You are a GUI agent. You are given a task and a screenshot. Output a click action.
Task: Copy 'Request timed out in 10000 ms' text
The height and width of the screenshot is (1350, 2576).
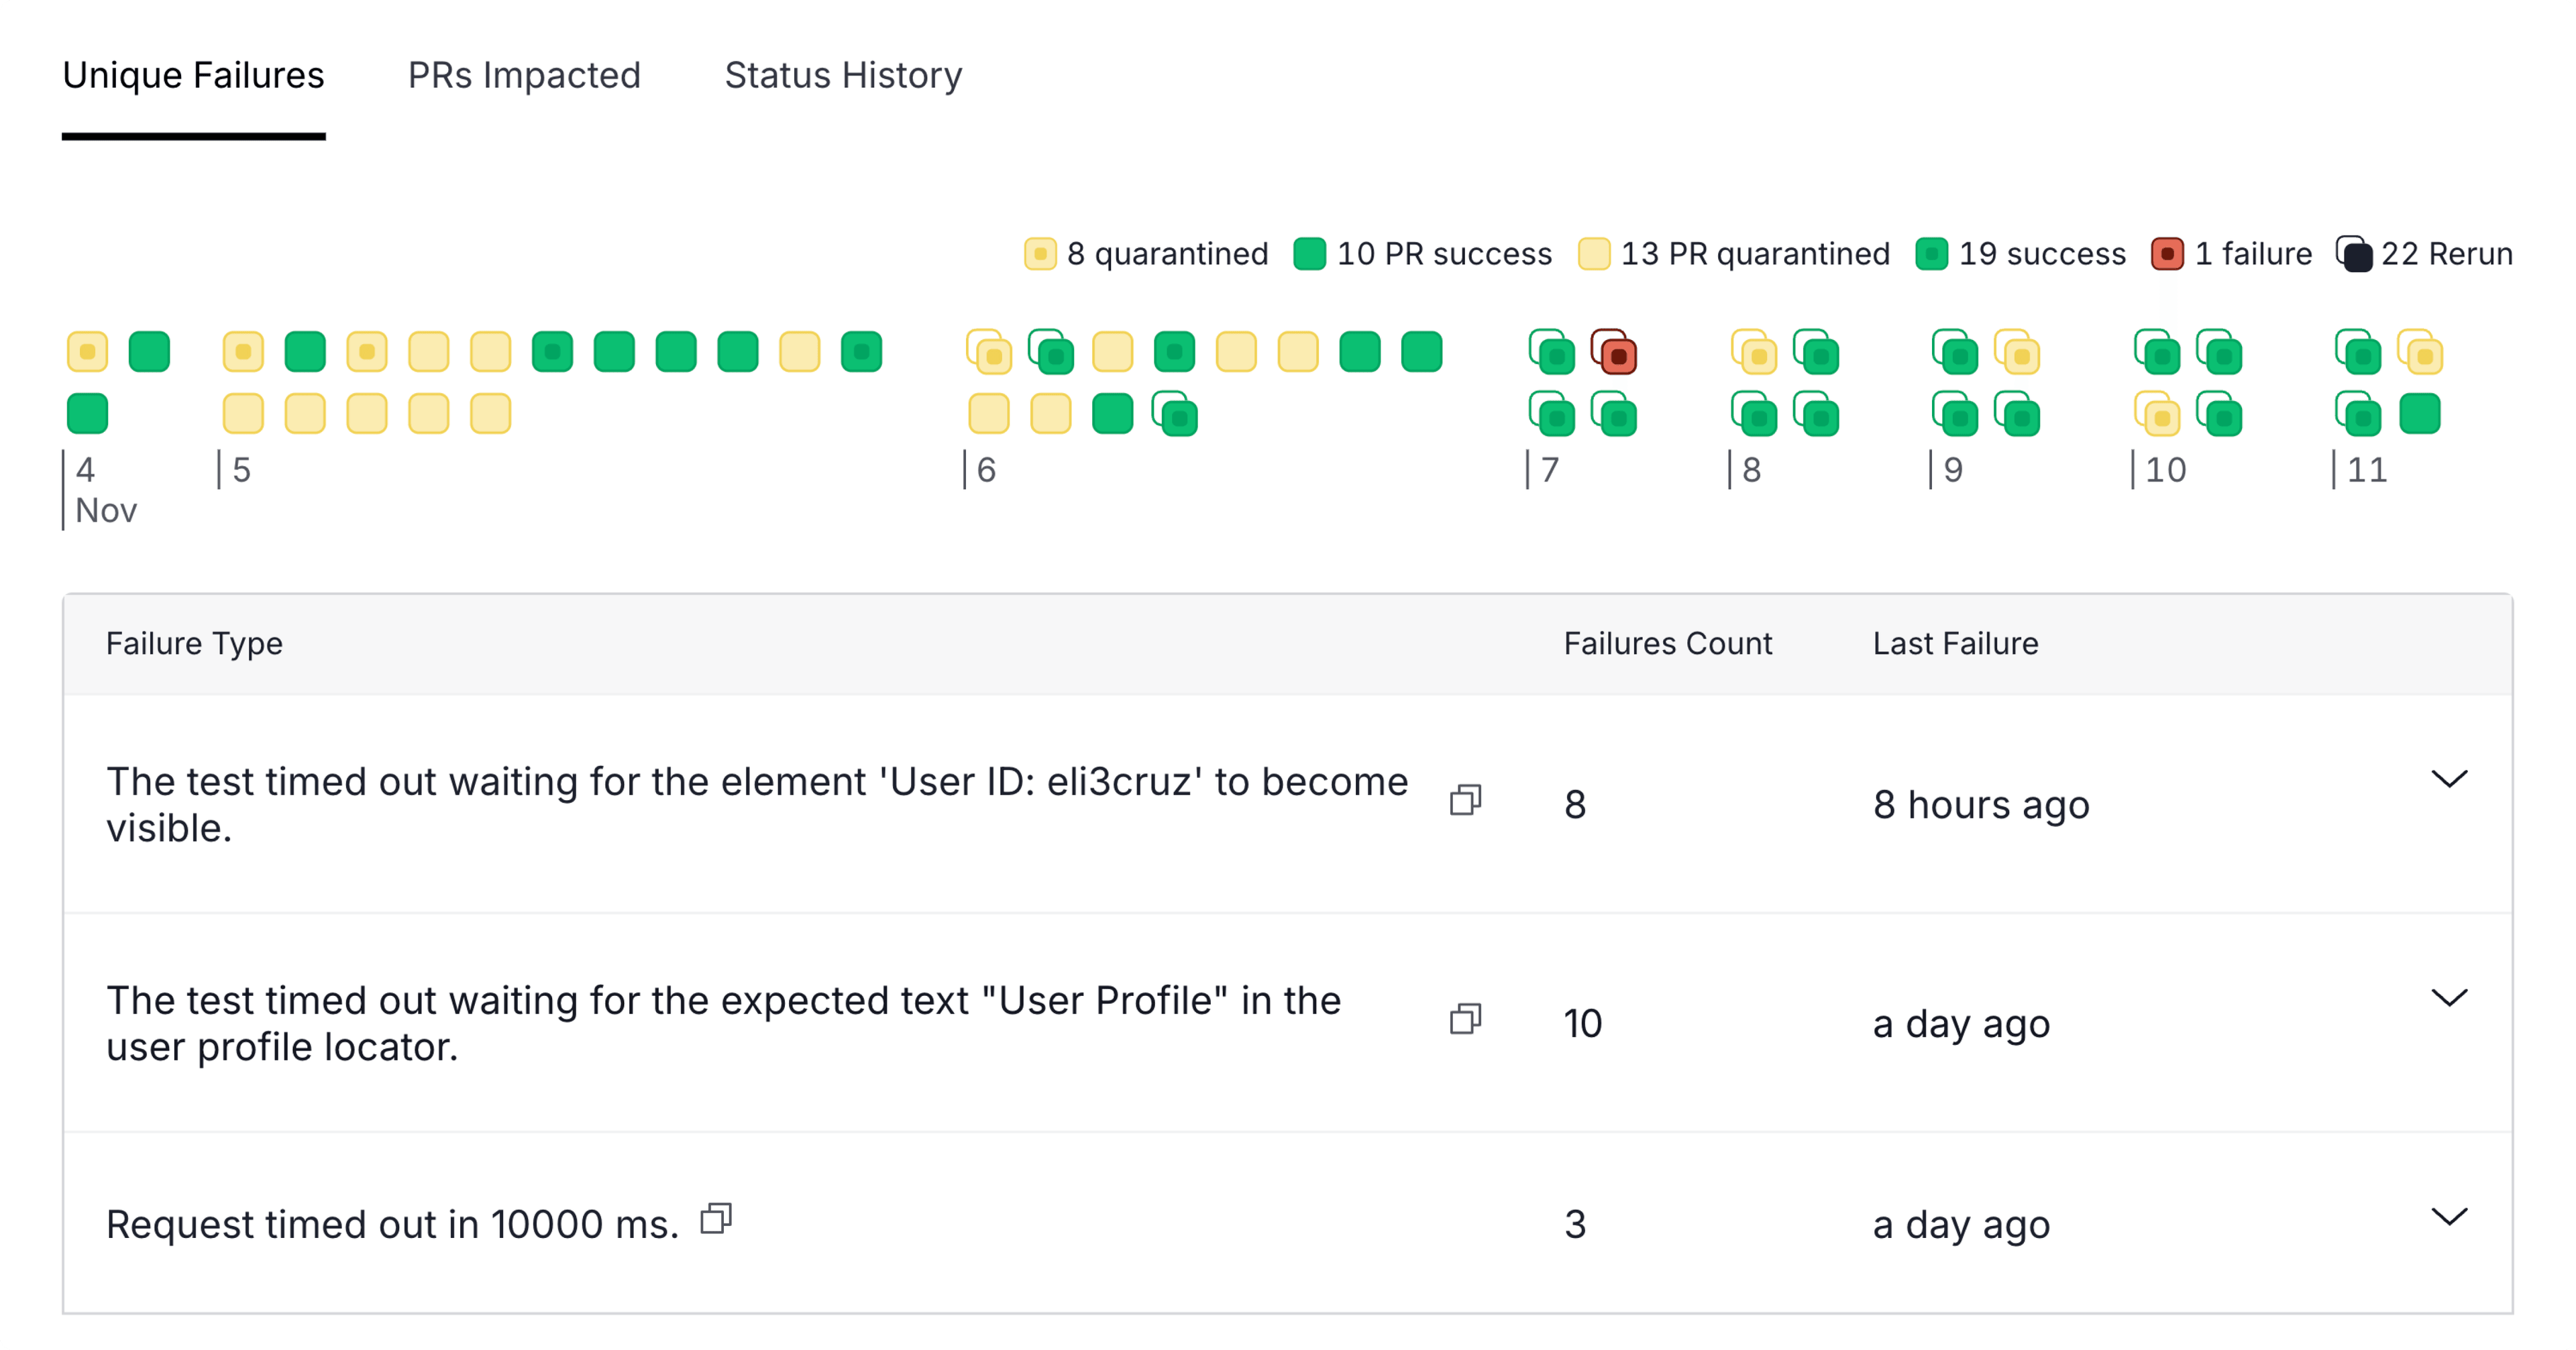716,1219
